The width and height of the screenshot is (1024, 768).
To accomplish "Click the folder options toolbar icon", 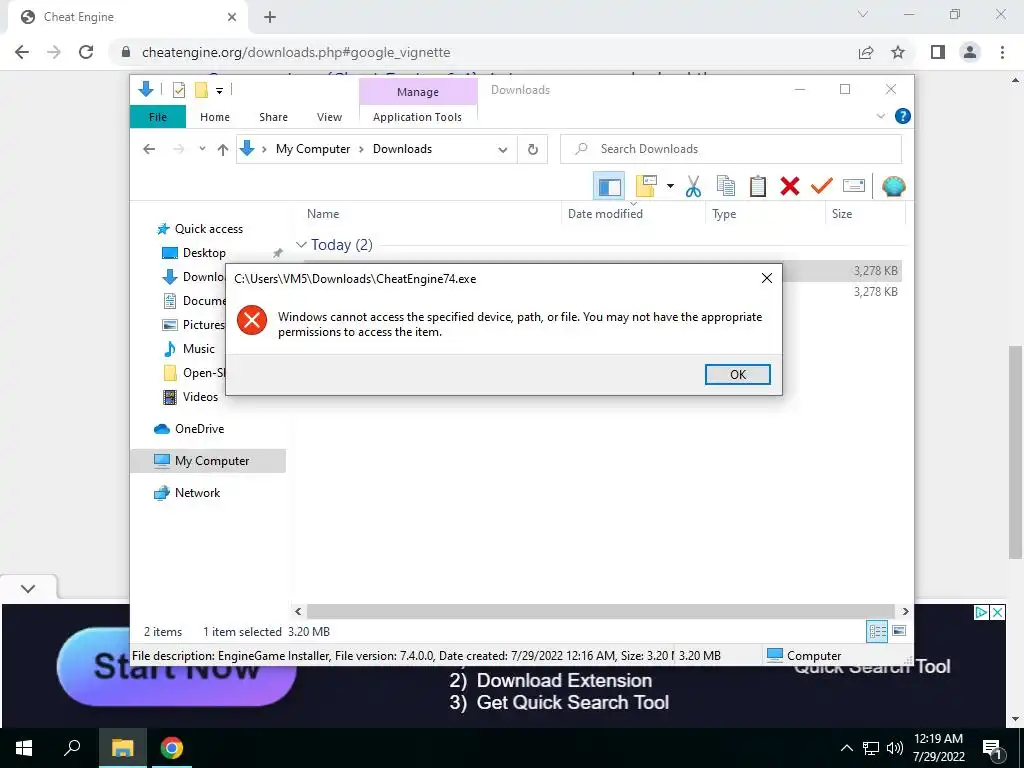I will [646, 187].
